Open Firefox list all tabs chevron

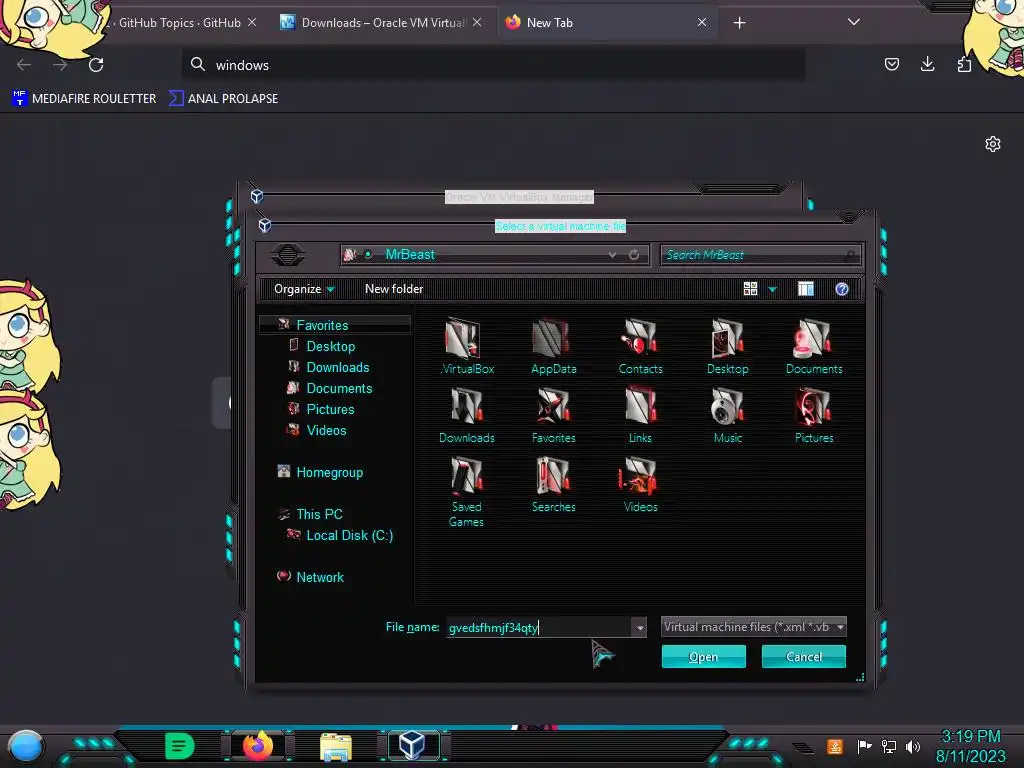point(854,22)
